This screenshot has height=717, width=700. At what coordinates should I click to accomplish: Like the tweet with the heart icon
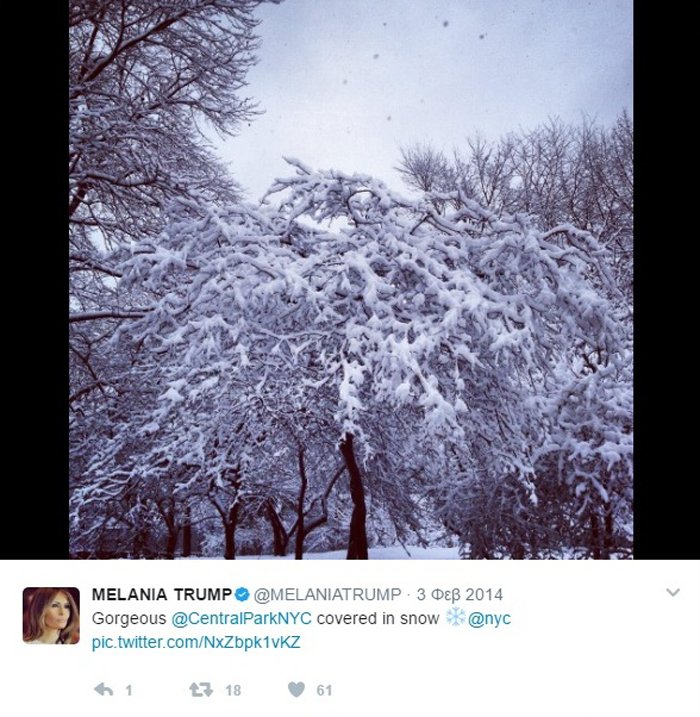pyautogui.click(x=296, y=690)
